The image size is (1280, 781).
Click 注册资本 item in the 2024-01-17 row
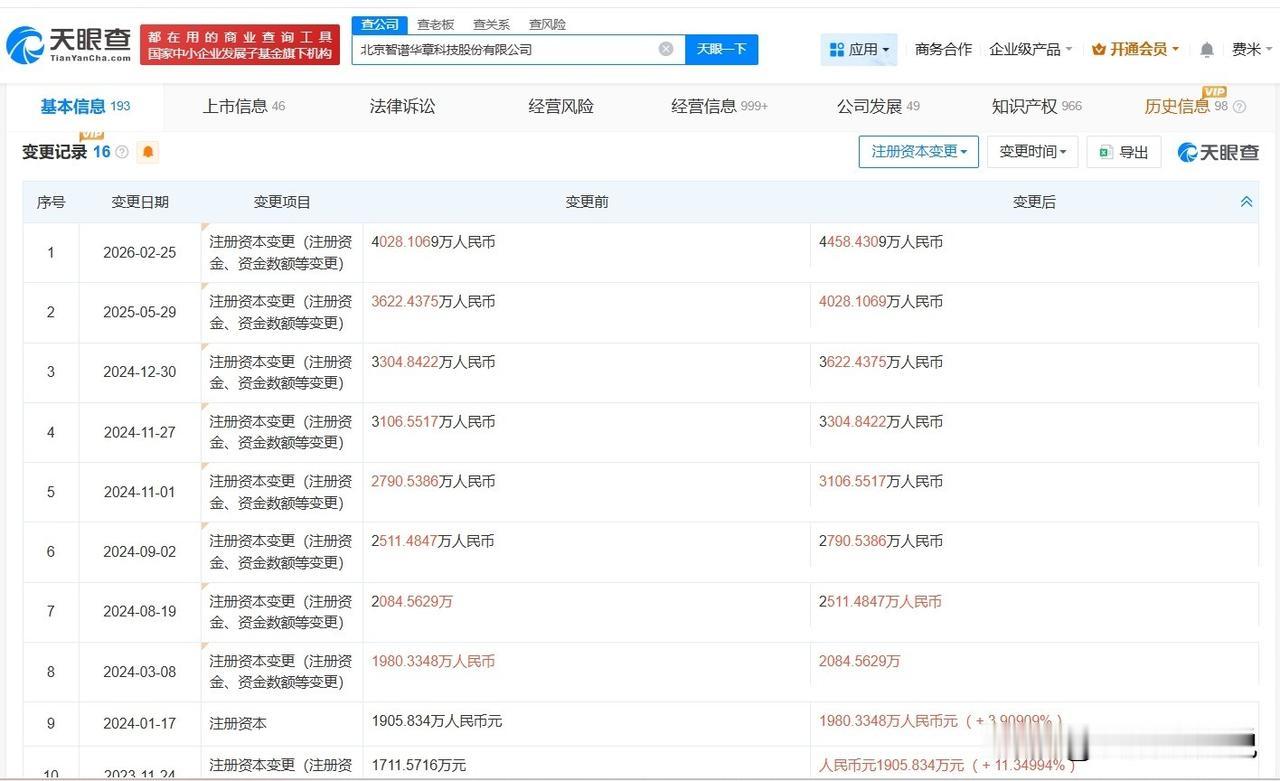point(238,723)
